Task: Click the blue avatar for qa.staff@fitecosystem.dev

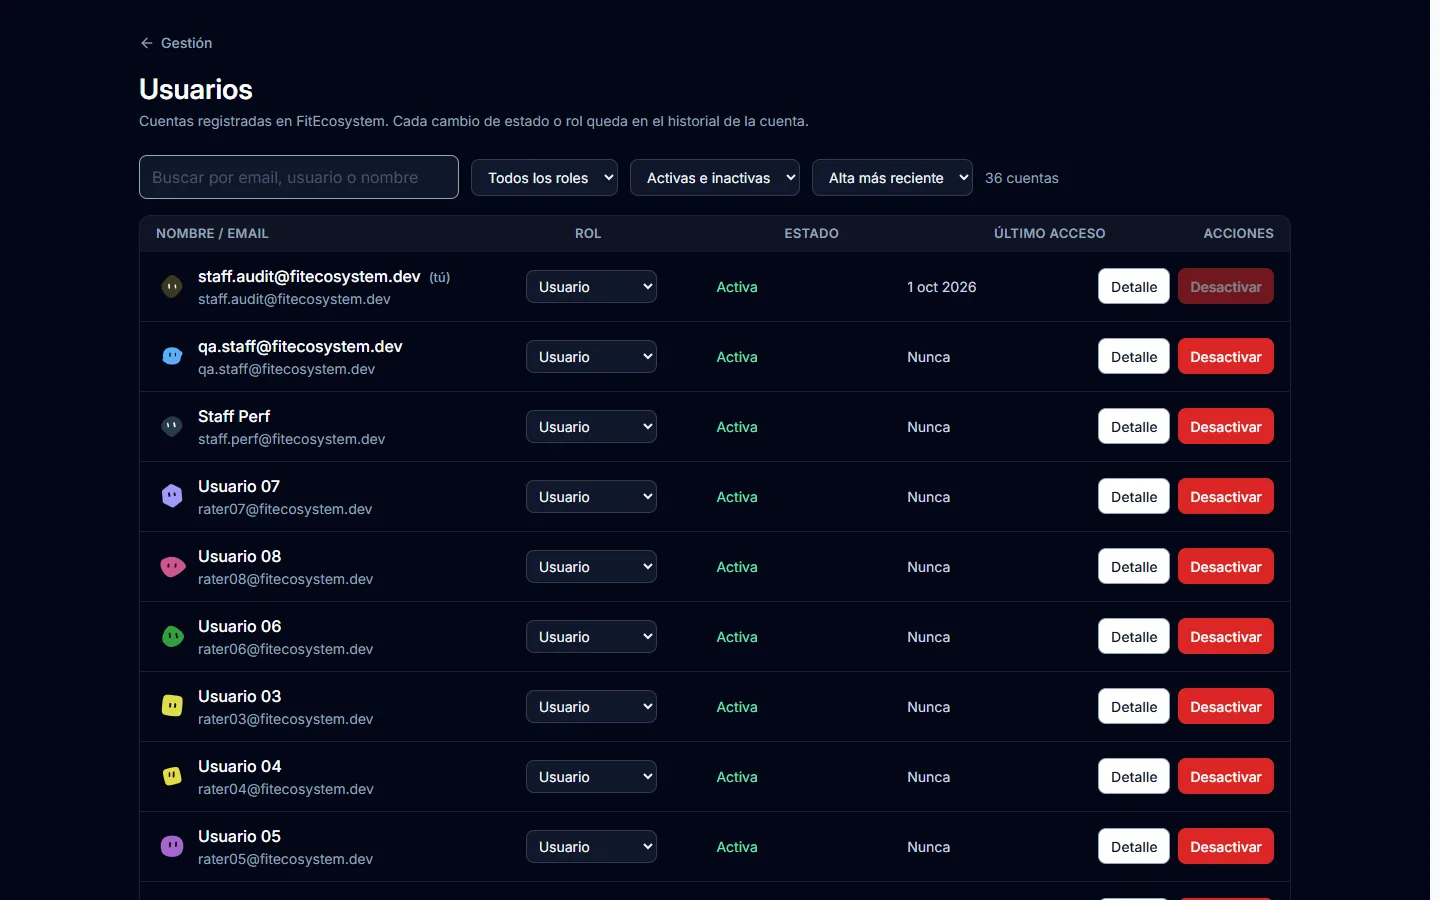Action: (x=172, y=357)
